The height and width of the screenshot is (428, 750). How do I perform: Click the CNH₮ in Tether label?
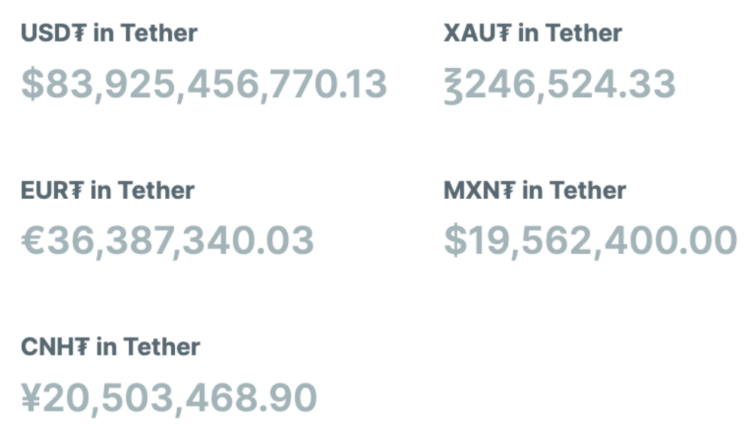click(x=110, y=347)
